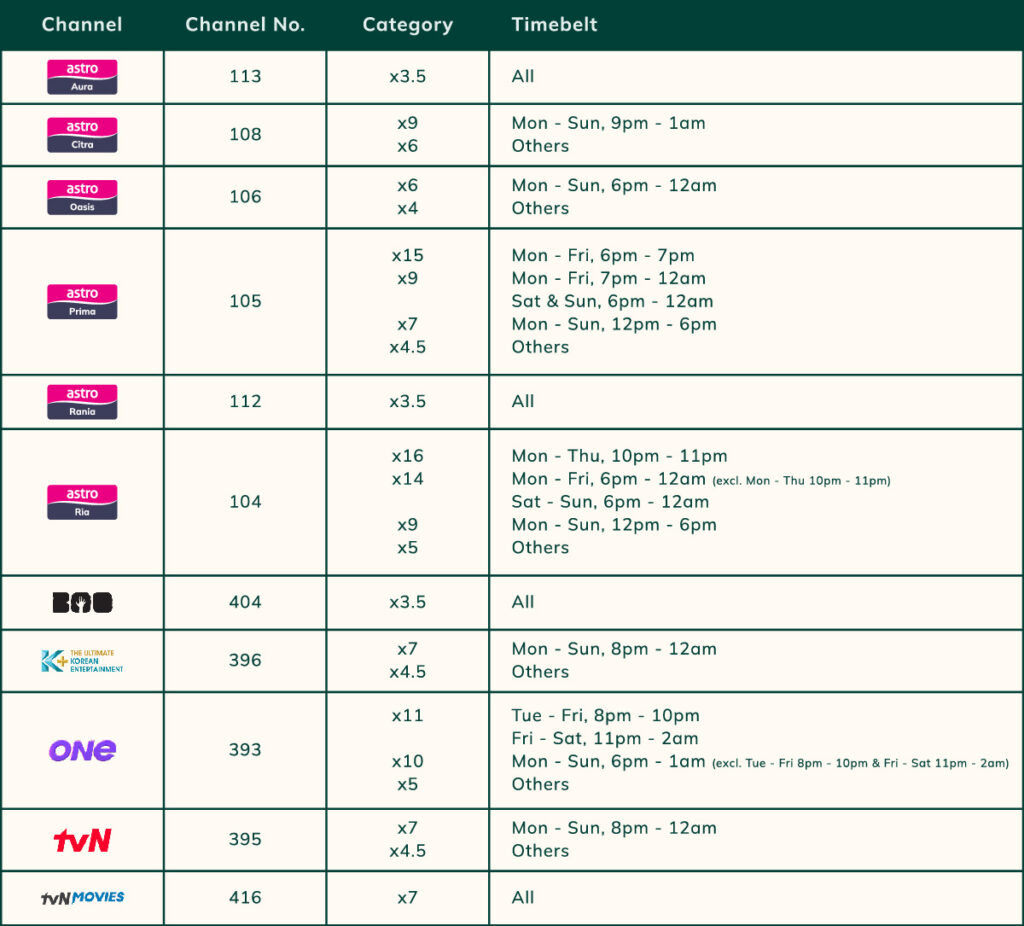Select the "All" timebelt for channel 113

[522, 76]
